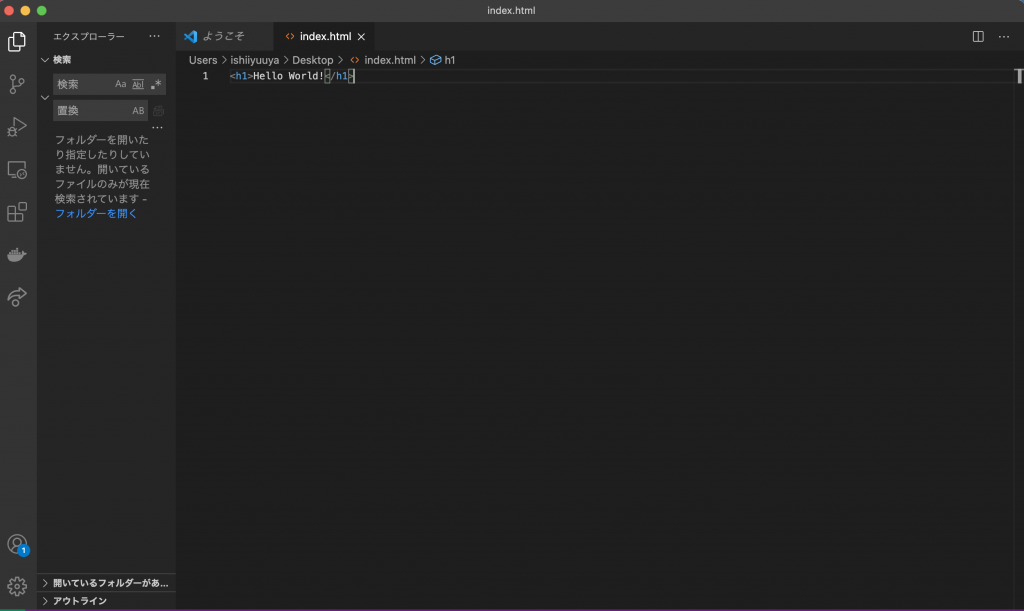Viewport: 1024px width, 611px height.
Task: Toggle Match Whole Word in search
Action: pos(138,85)
